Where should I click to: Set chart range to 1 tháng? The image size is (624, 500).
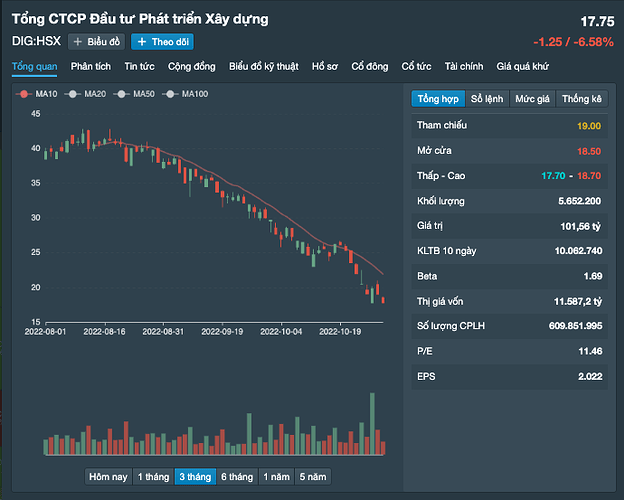click(153, 476)
